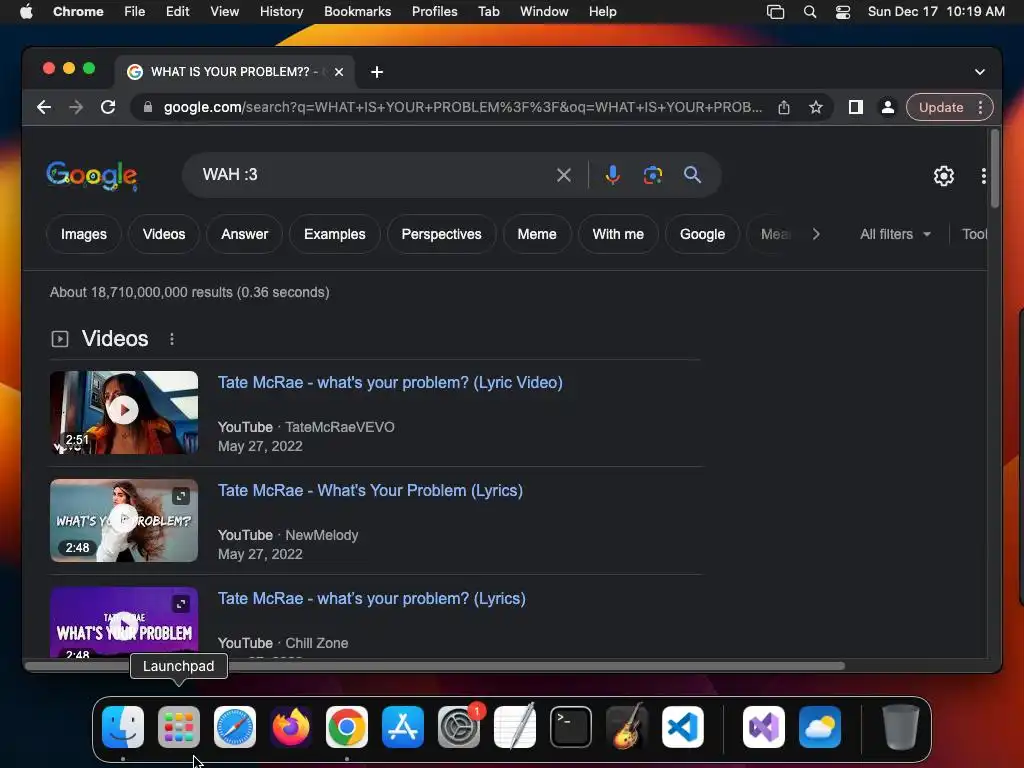Expand preview on NewMelody thumbnail corner icon
The height and width of the screenshot is (768, 1024).
(181, 496)
